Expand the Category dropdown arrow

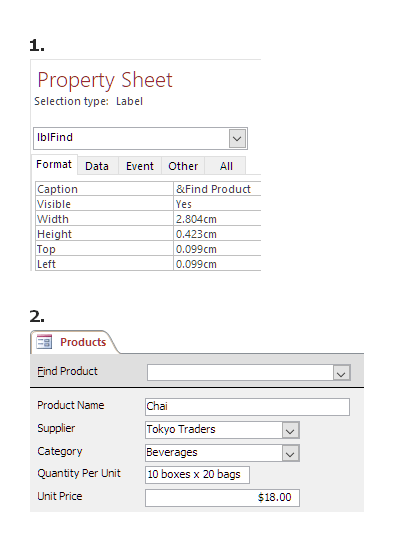(290, 454)
